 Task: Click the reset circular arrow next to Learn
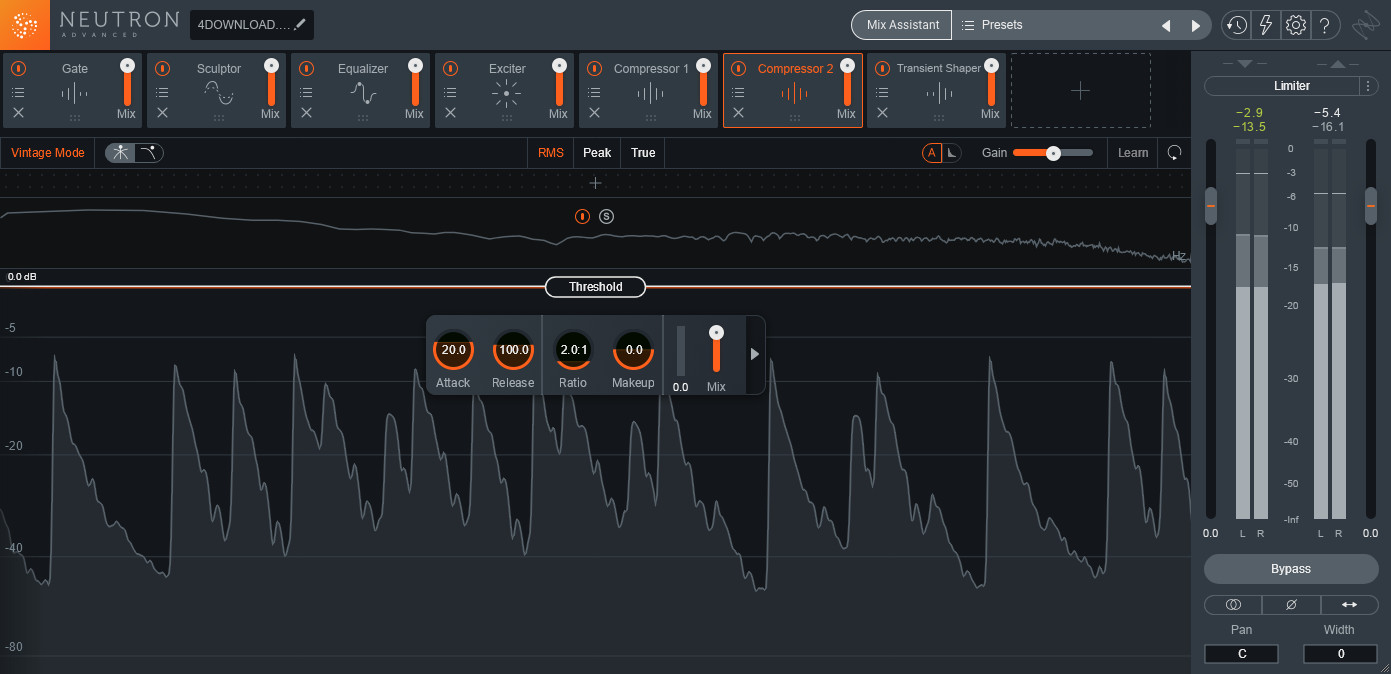(x=1174, y=153)
